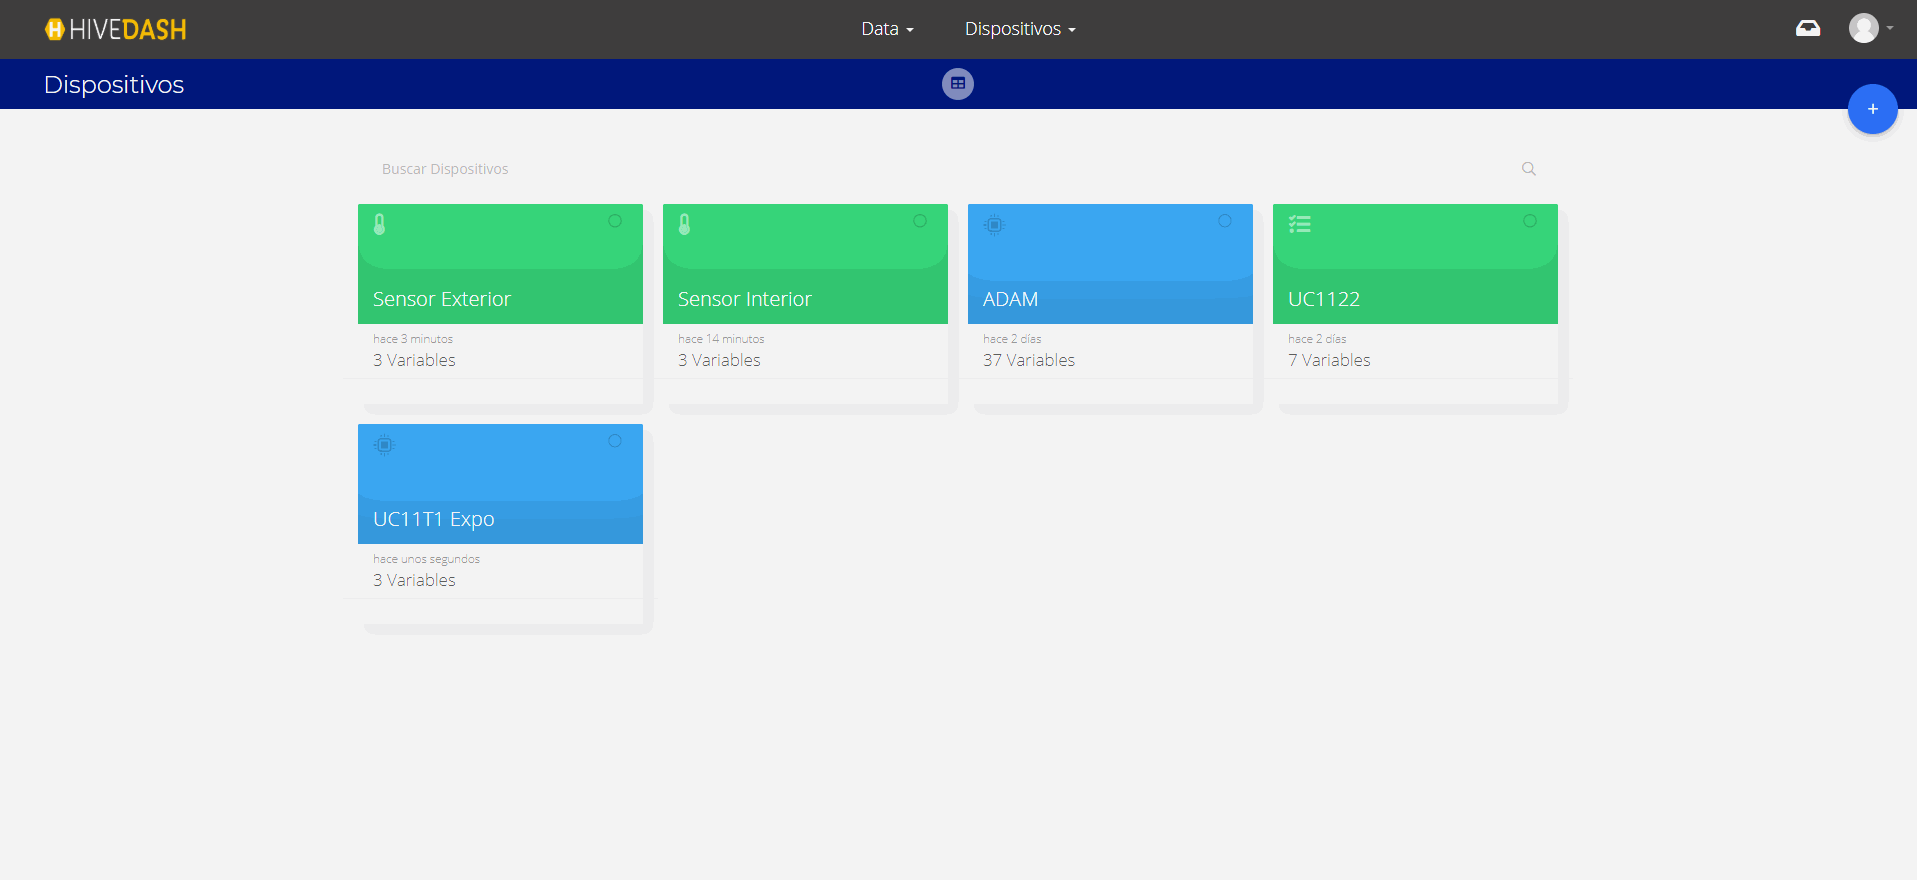The width and height of the screenshot is (1917, 880).
Task: Click thermometer icon on Sensor Exterior card
Action: click(380, 225)
